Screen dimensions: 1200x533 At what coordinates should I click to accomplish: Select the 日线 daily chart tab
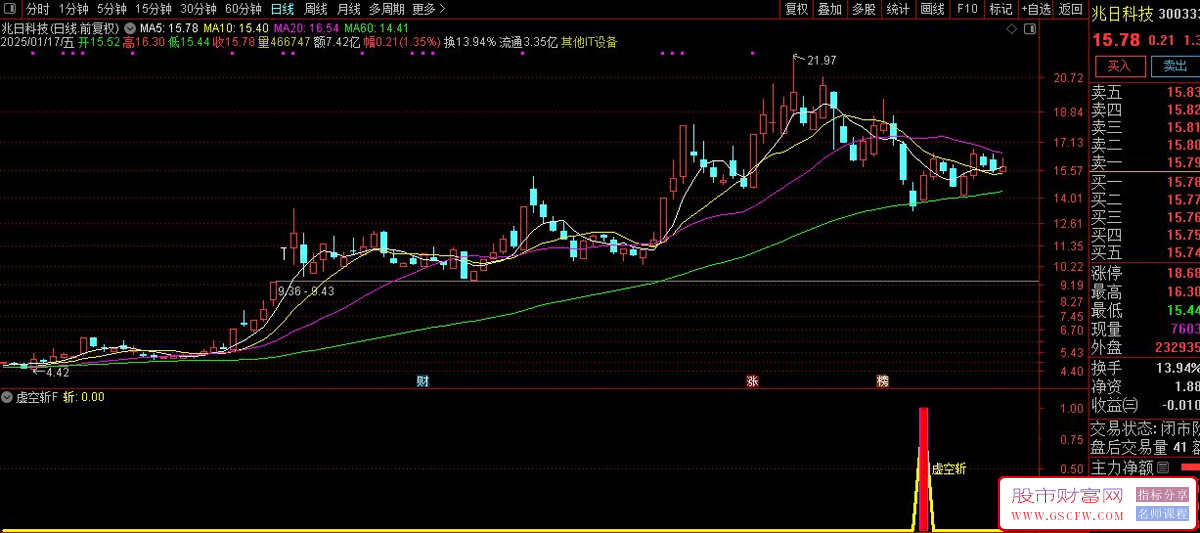(x=282, y=9)
